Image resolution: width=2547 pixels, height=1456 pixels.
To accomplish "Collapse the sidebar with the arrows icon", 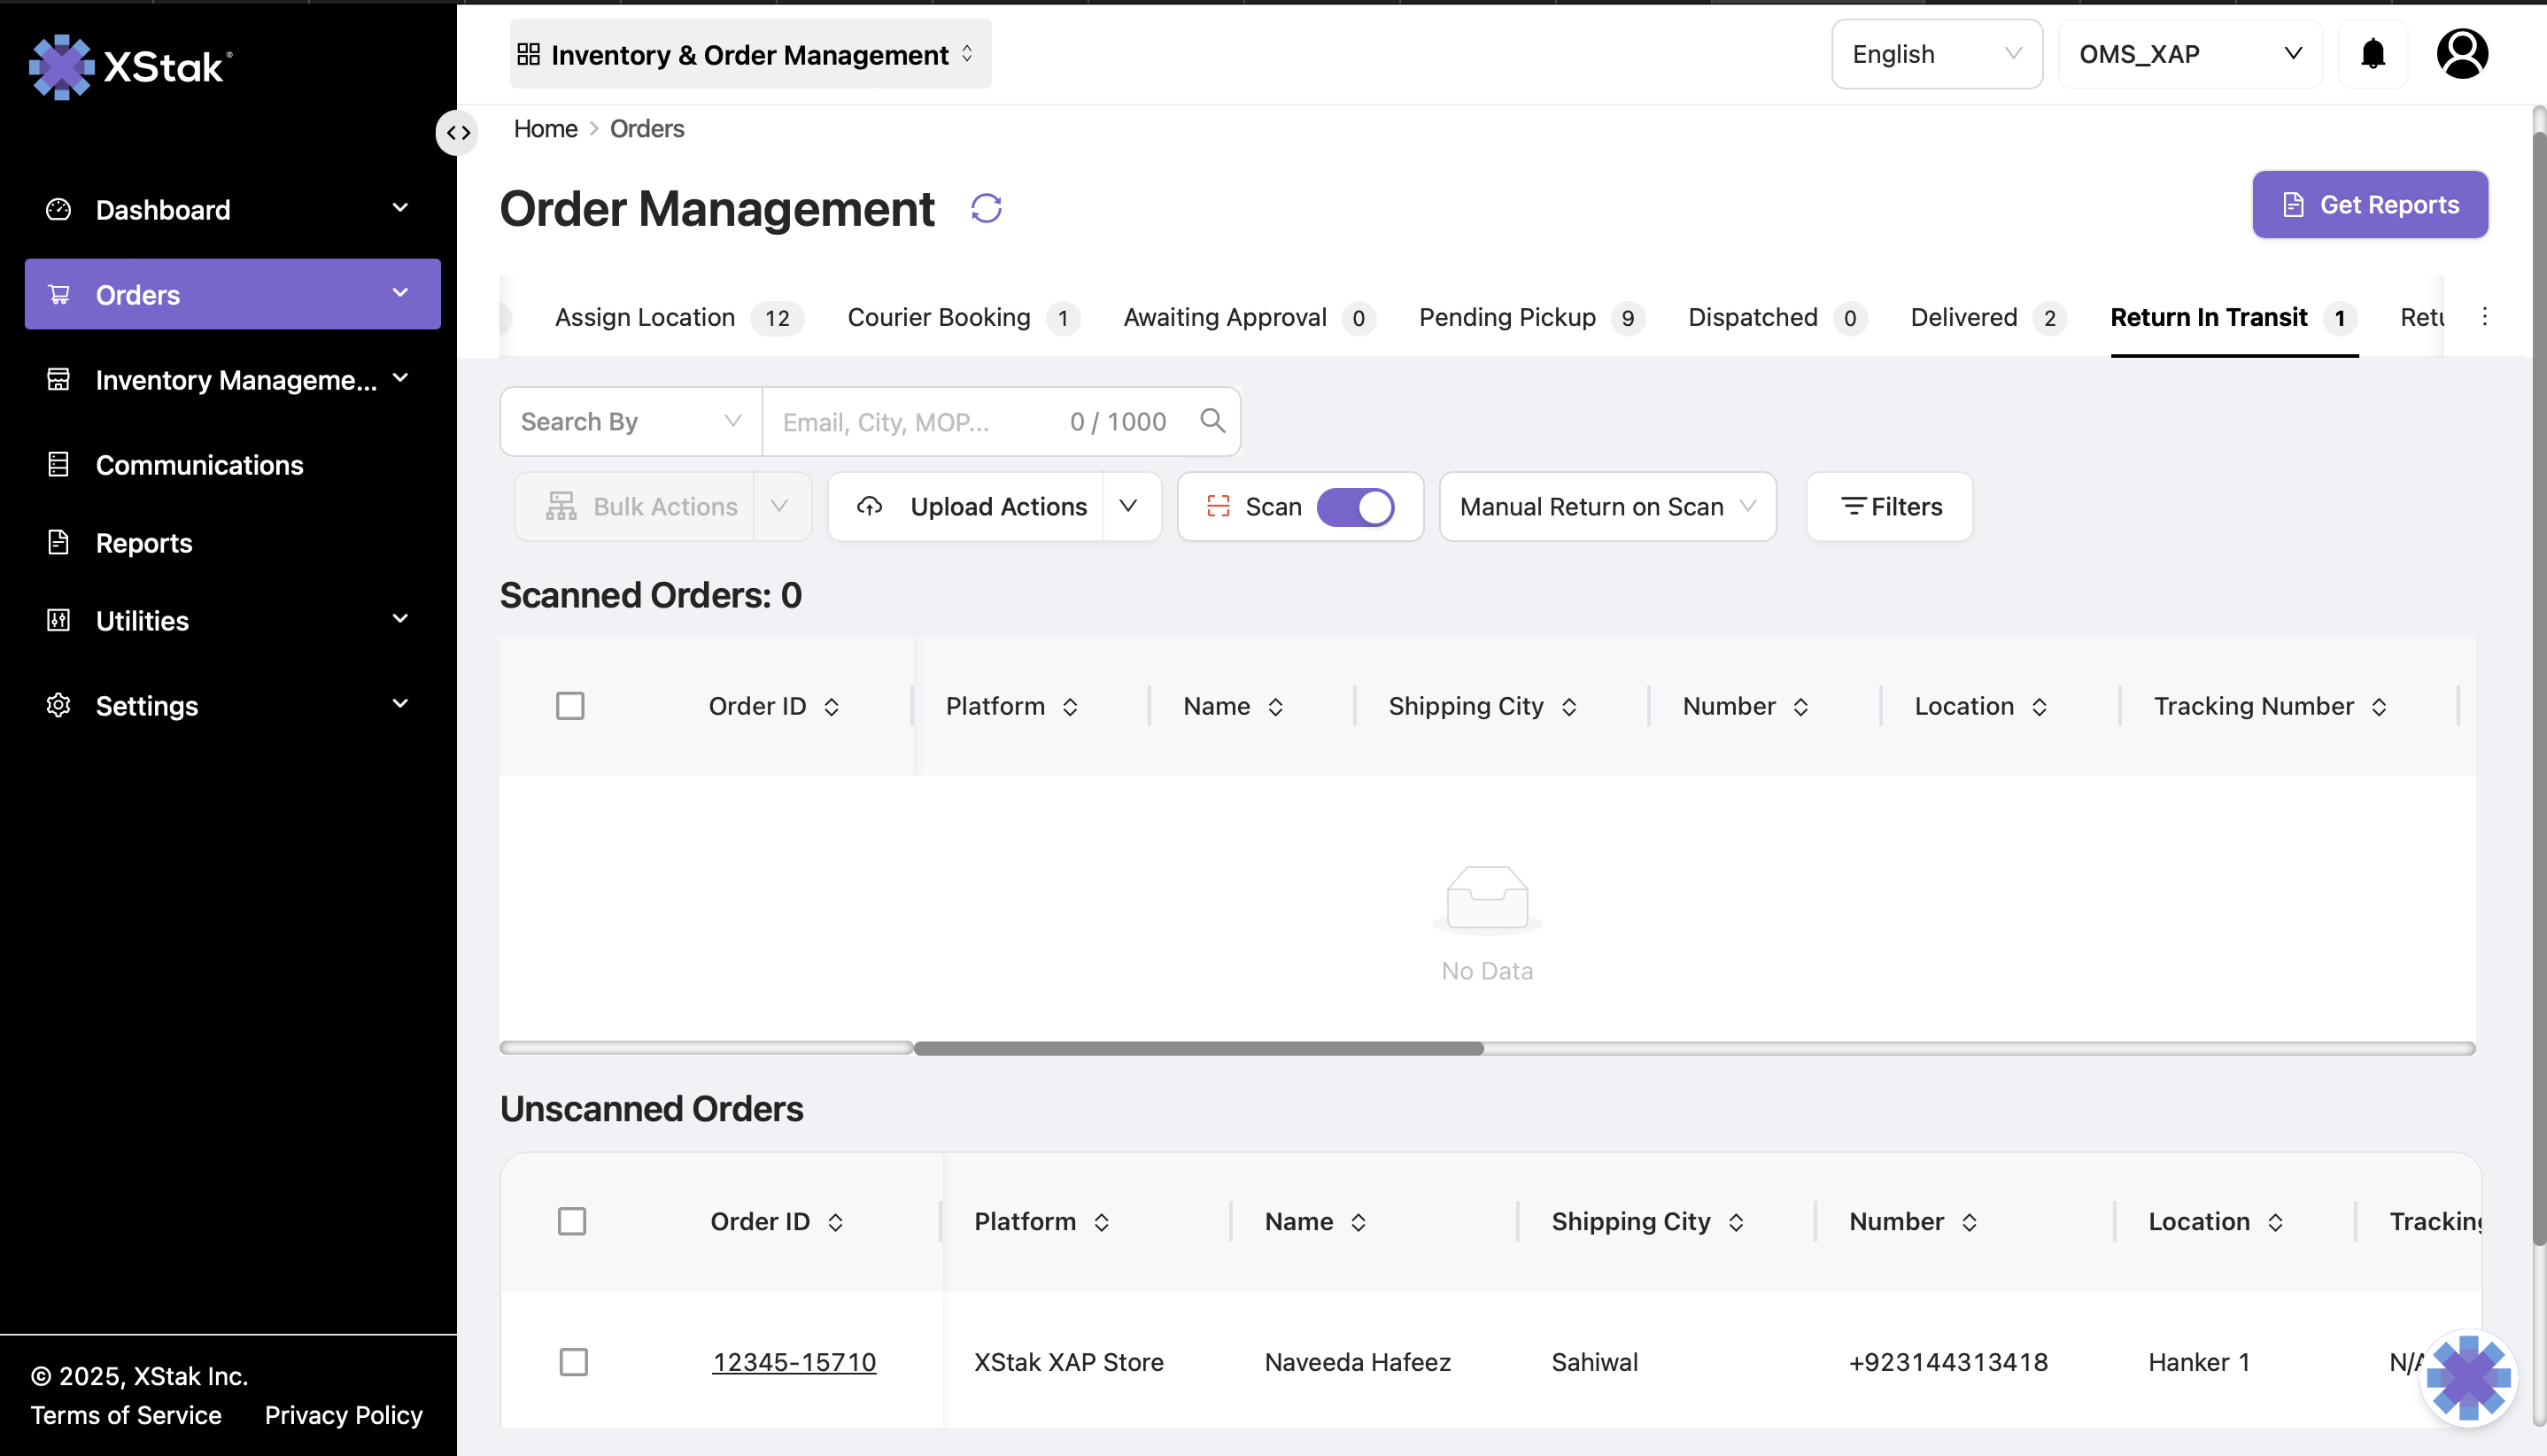I will [458, 133].
